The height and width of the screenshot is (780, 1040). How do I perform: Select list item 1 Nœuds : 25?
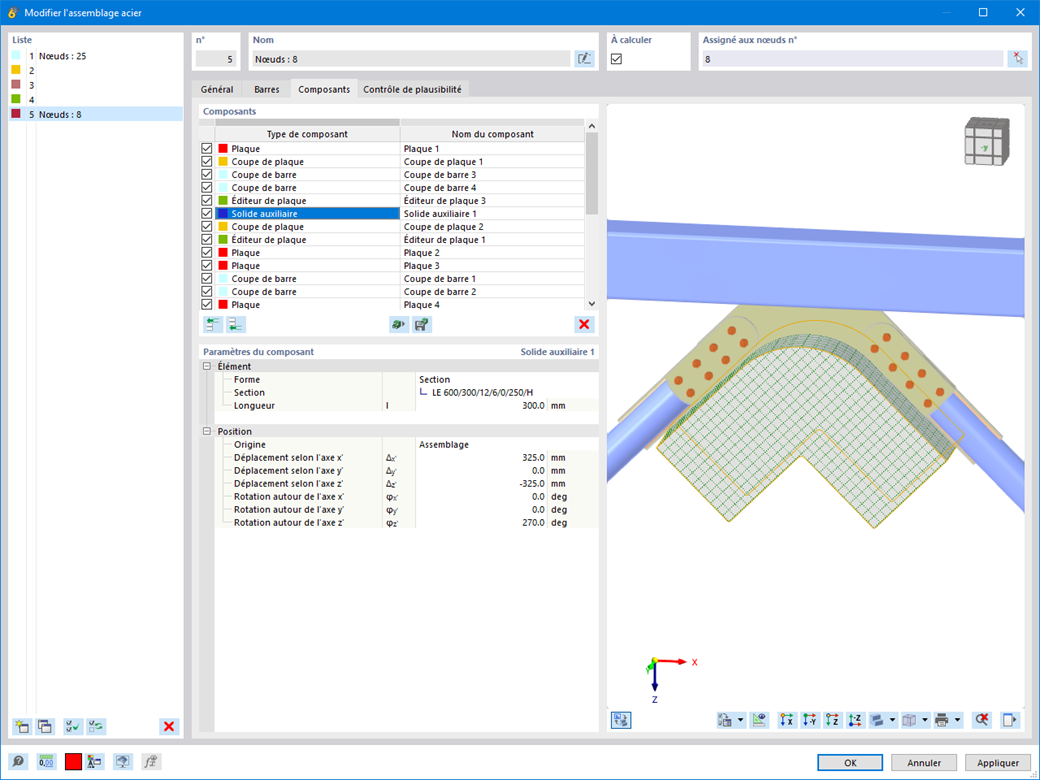pyautogui.click(x=96, y=56)
